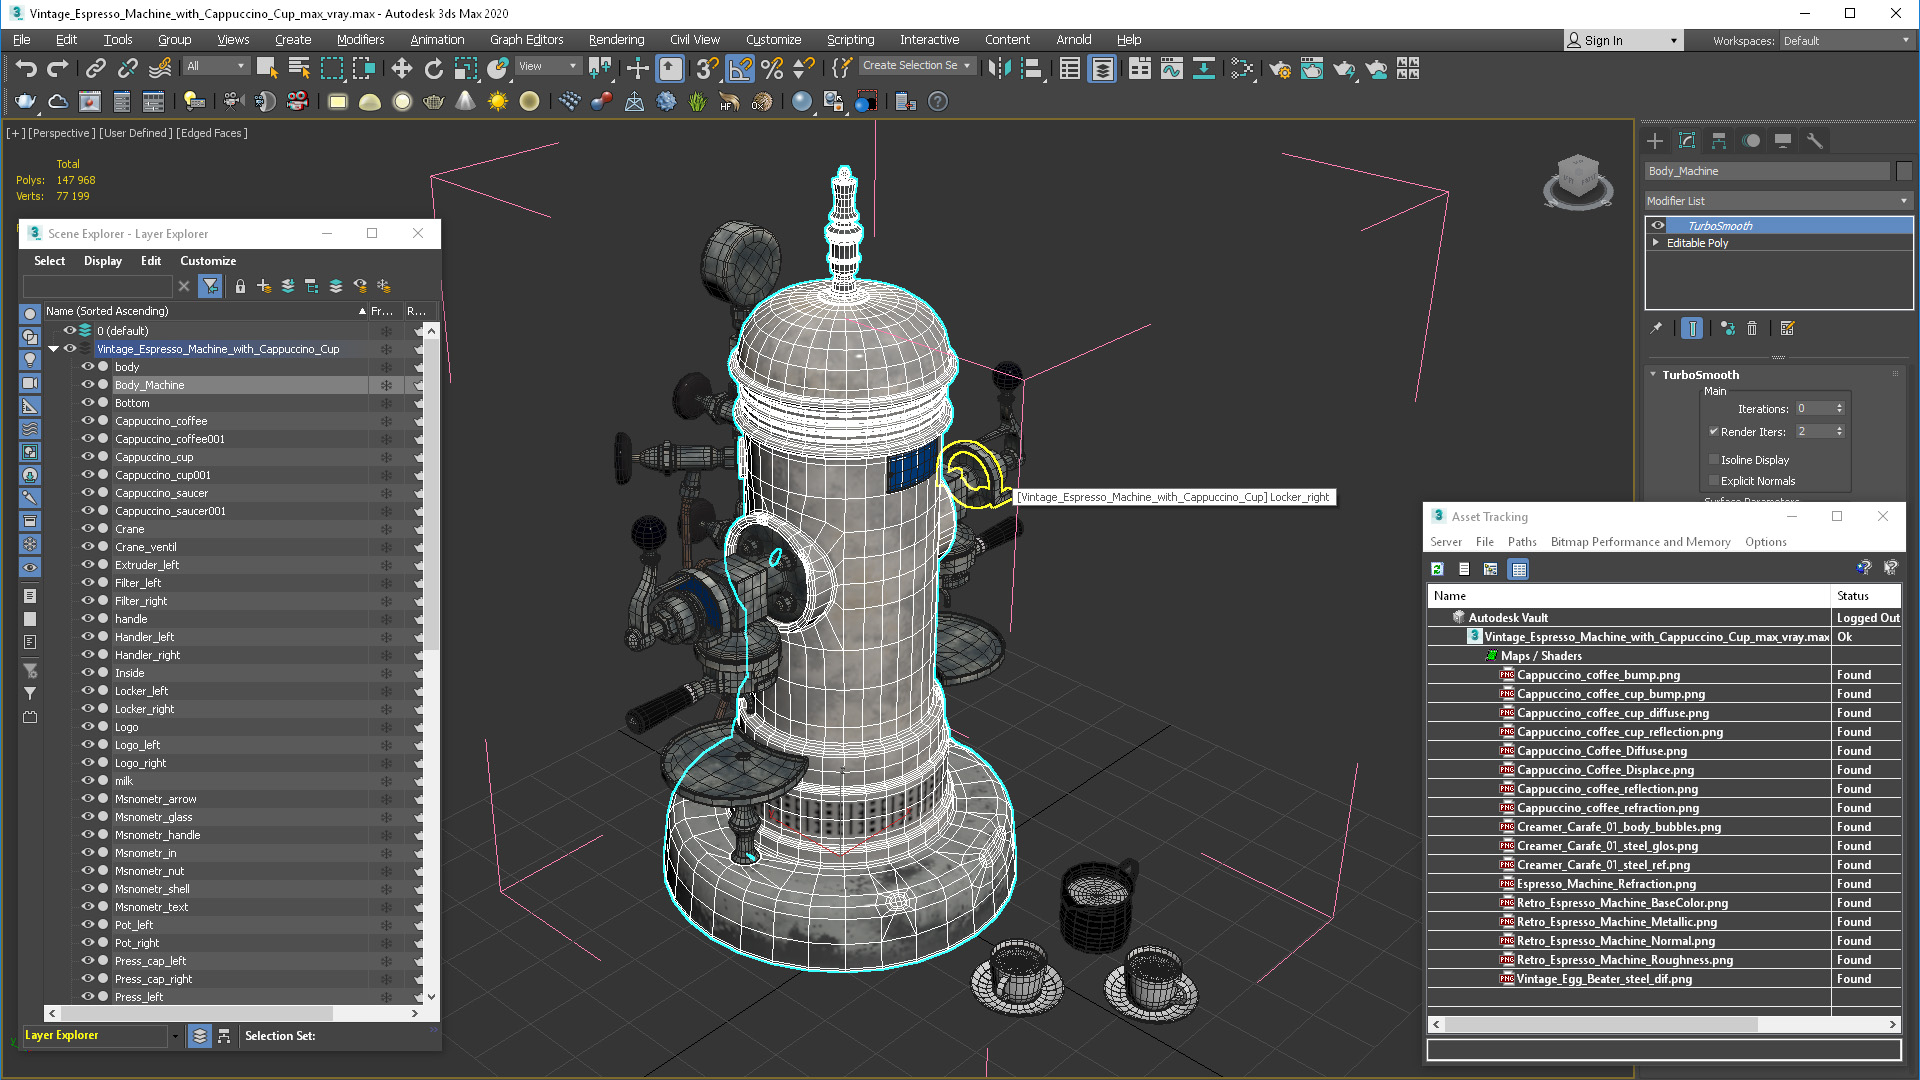
Task: Click the Perspective viewport label
Action: [61, 133]
